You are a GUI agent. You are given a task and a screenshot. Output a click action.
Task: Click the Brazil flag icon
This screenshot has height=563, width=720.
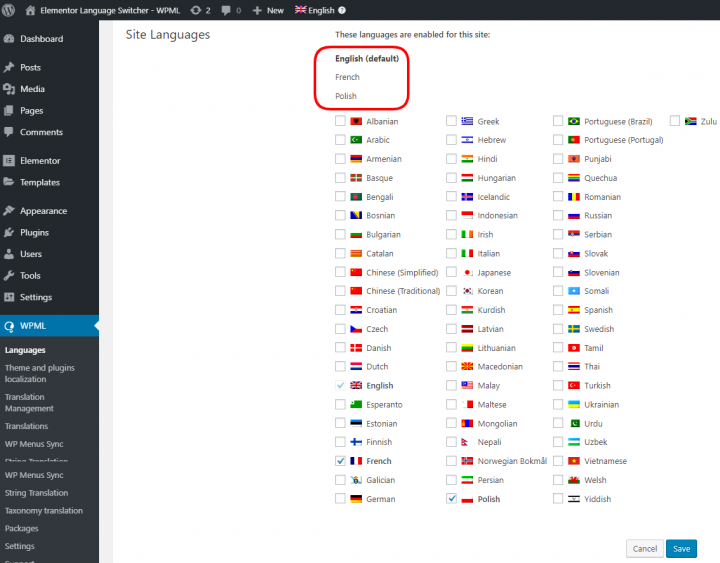click(574, 121)
